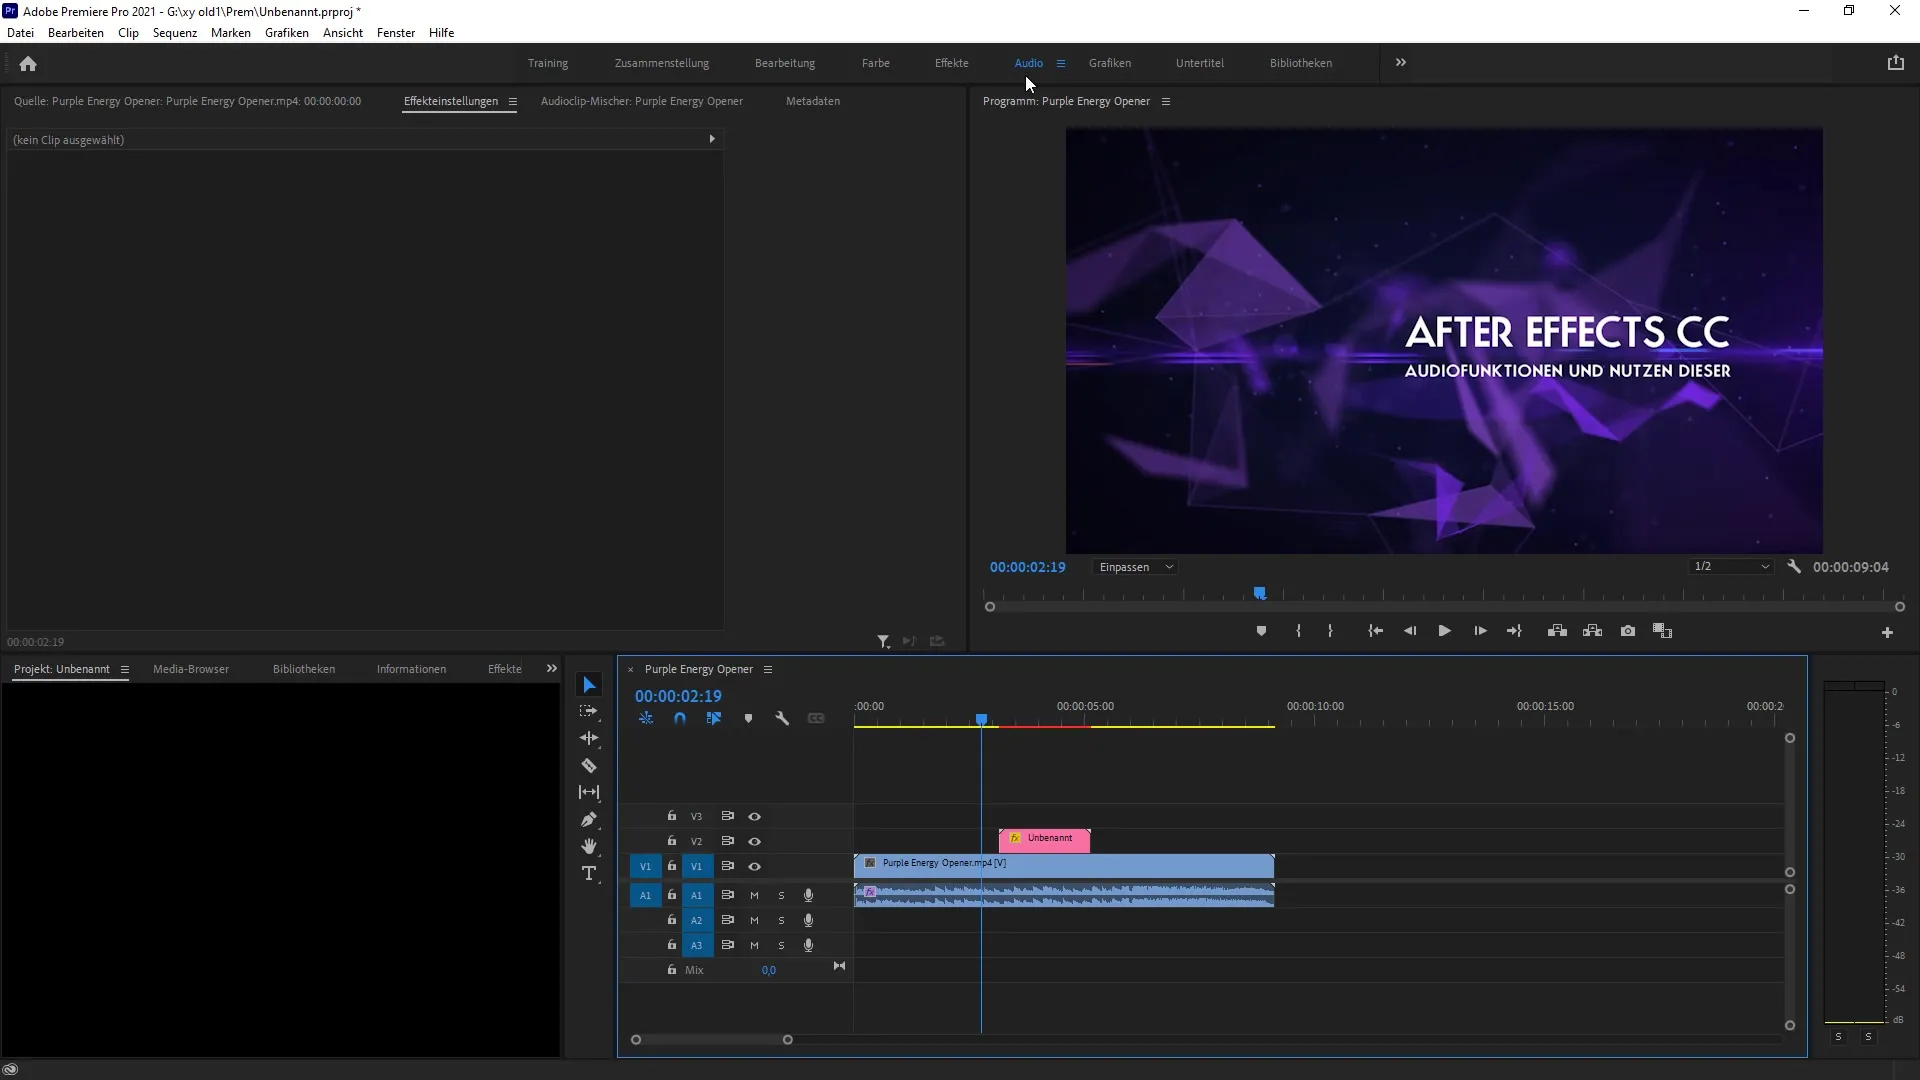Viewport: 1920px width, 1080px height.
Task: Click the Home icon
Action: point(28,64)
